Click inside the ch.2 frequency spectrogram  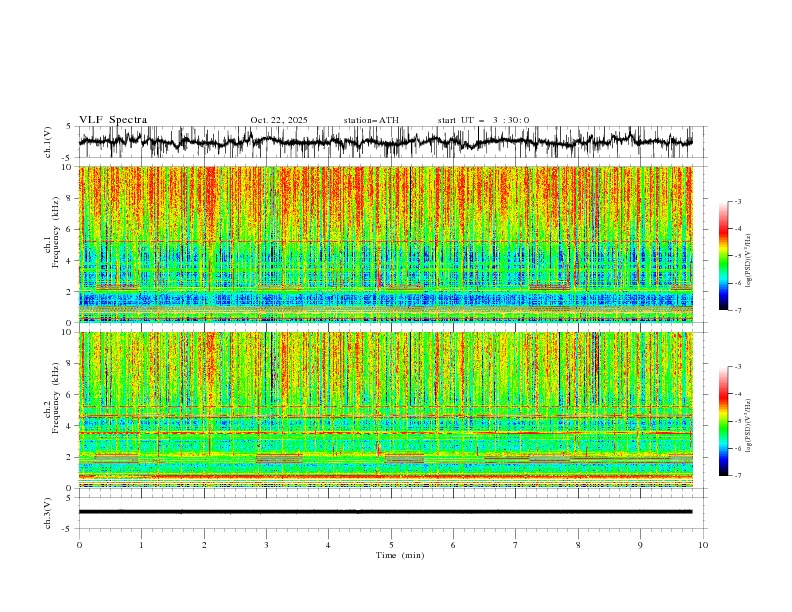(x=385, y=410)
